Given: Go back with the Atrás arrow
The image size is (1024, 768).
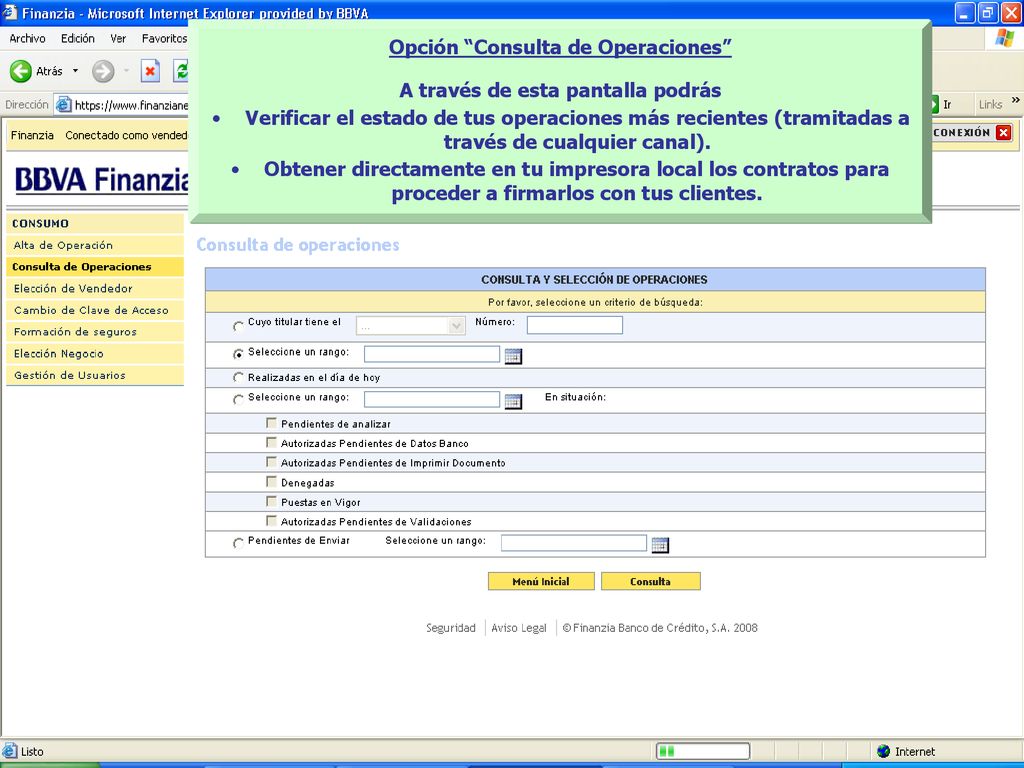Looking at the screenshot, I should tap(21, 71).
